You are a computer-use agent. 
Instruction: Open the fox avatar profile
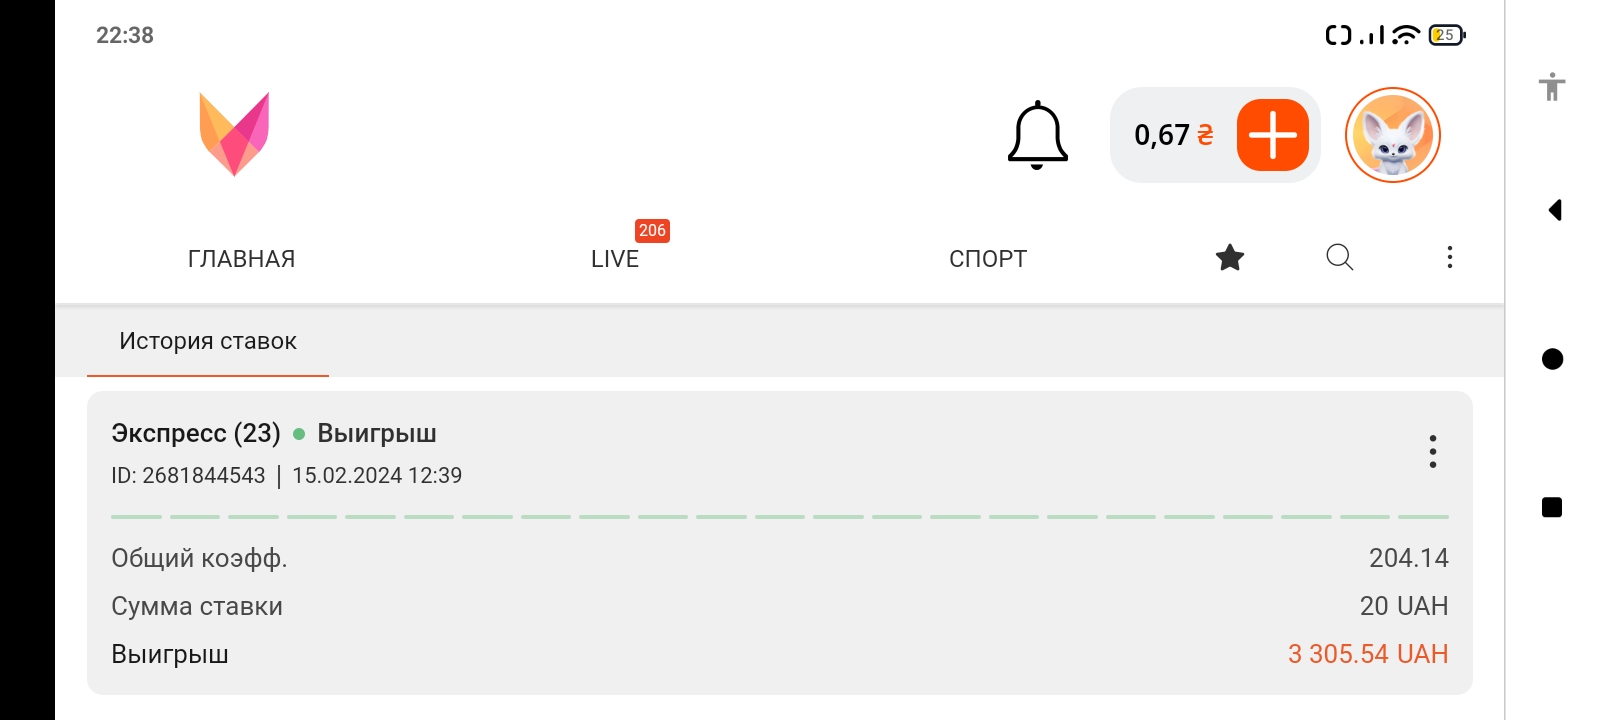[1392, 135]
